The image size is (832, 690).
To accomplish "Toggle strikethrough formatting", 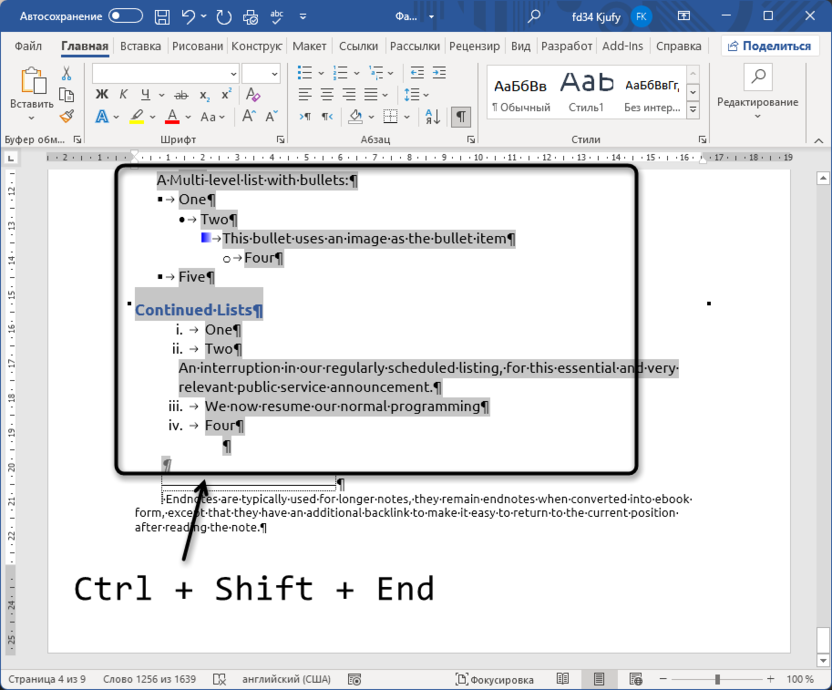I will (x=181, y=95).
